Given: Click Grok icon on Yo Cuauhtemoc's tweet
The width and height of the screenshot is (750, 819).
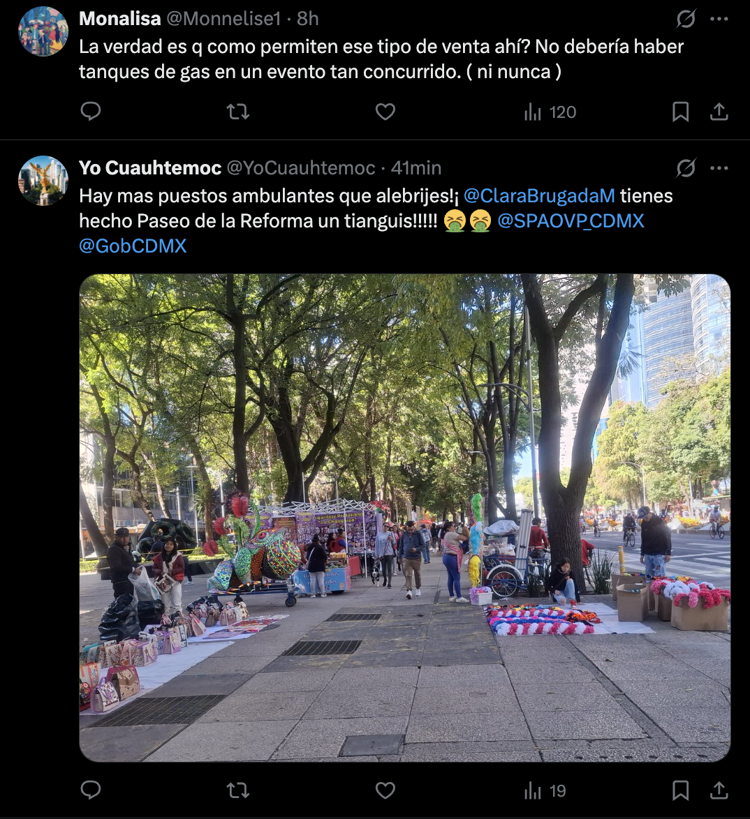Looking at the screenshot, I should [x=685, y=168].
